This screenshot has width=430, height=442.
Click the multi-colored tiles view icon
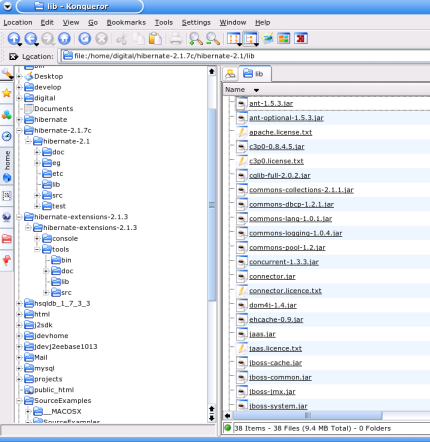click(284, 38)
